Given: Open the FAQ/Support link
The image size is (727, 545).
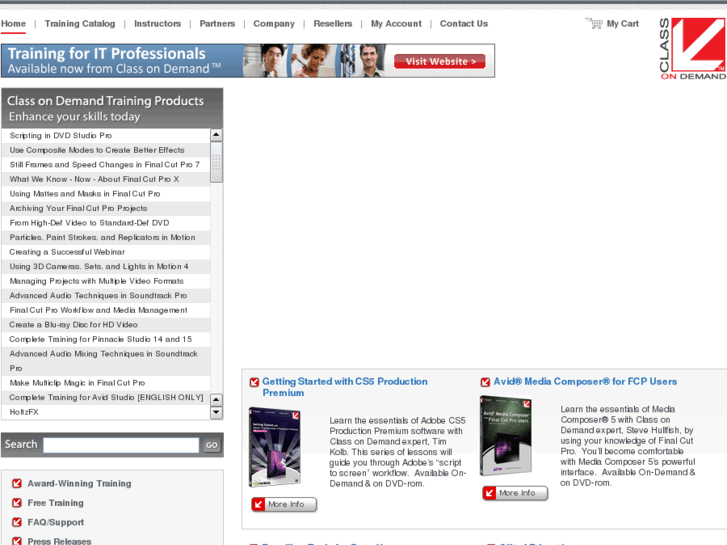Looking at the screenshot, I should coord(56,522).
